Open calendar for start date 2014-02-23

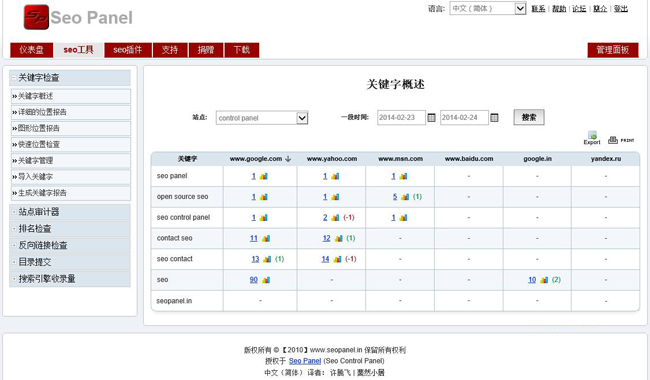[x=432, y=118]
